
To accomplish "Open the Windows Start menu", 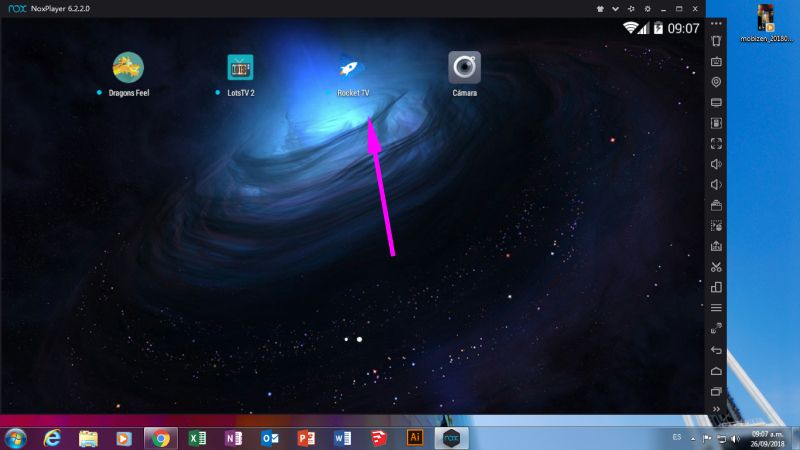I will pos(15,438).
